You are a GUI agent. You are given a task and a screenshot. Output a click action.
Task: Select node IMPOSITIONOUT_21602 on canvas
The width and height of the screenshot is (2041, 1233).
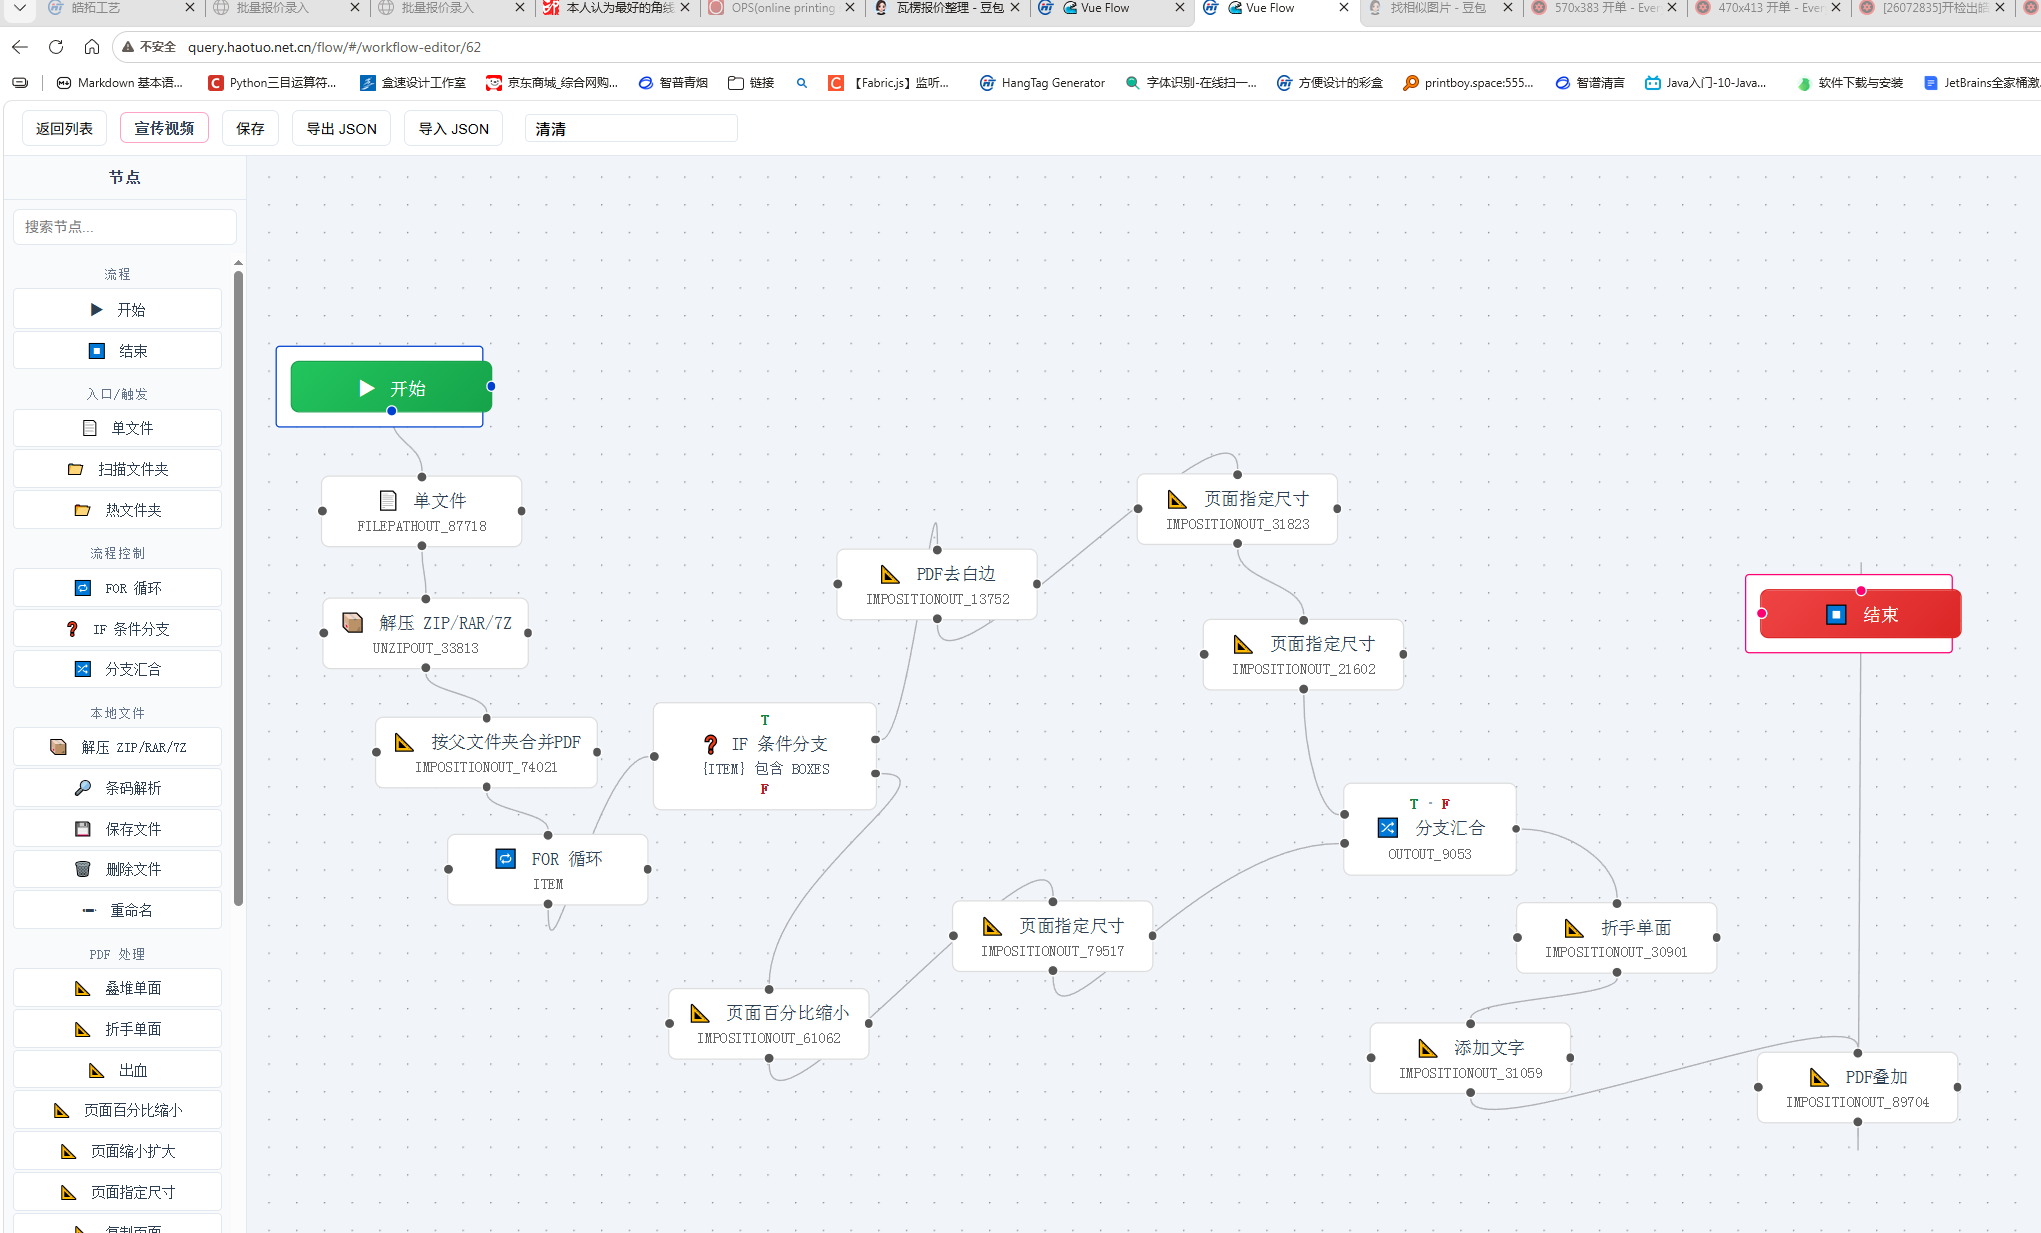[1304, 655]
